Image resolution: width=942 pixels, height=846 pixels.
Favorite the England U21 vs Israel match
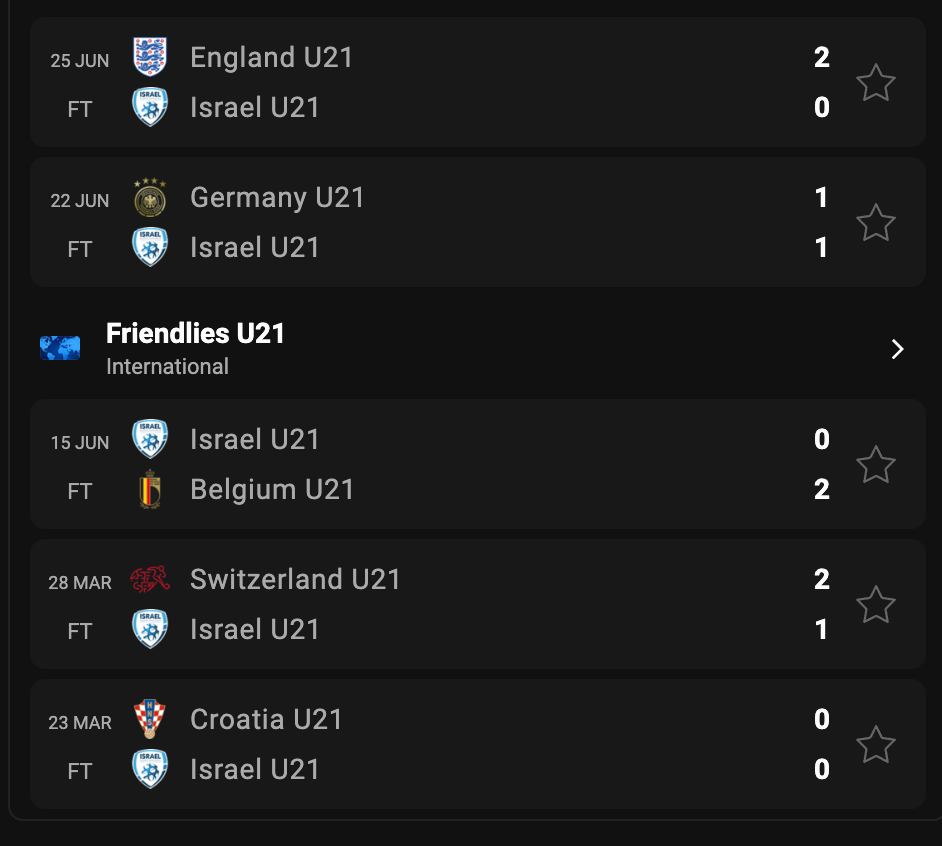point(876,83)
